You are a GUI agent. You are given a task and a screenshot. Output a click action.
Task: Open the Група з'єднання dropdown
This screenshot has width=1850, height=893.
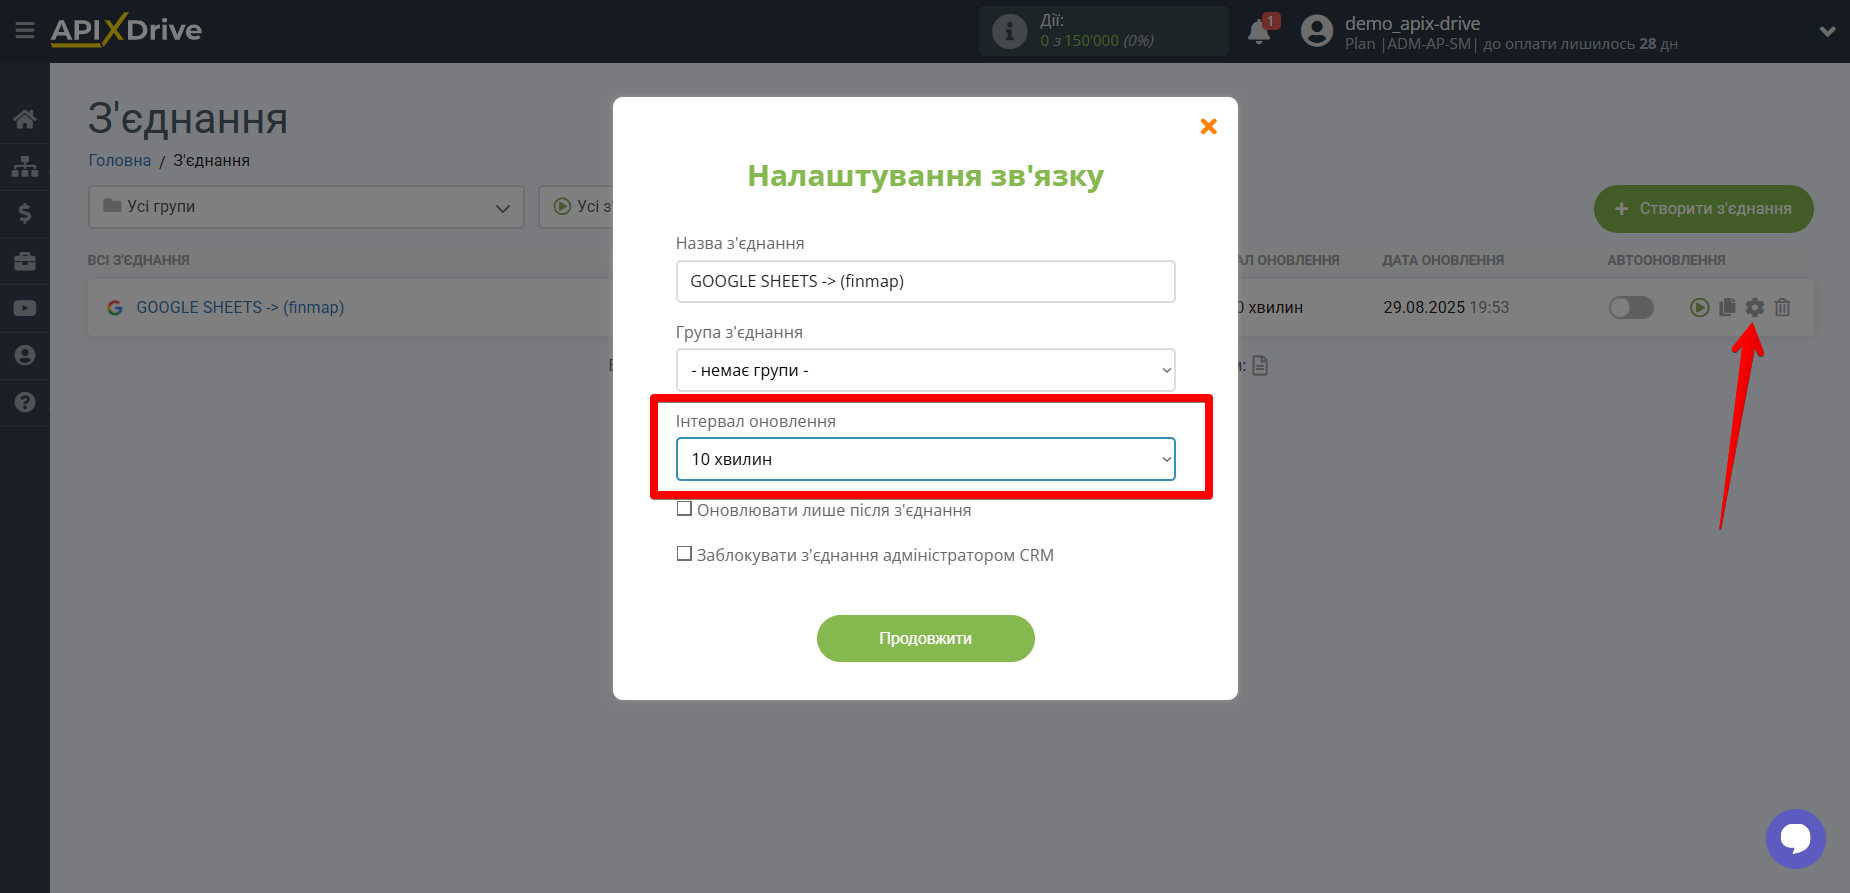tap(925, 370)
